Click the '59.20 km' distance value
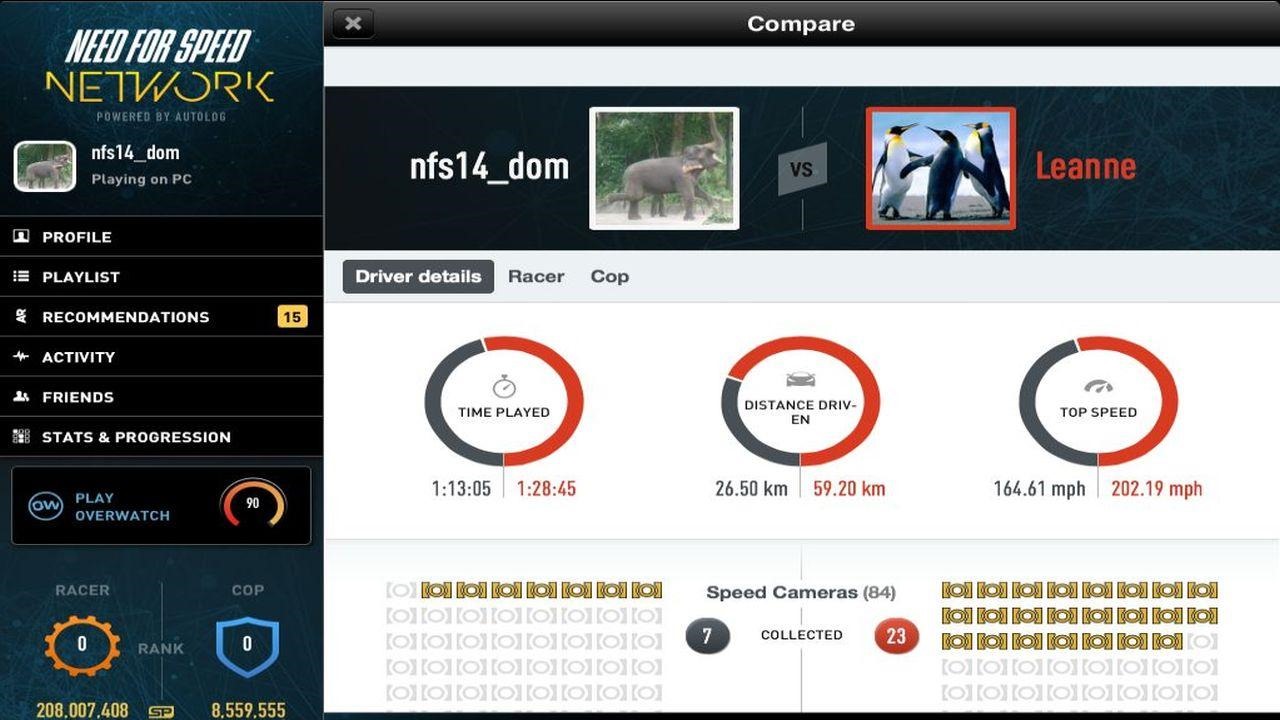The height and width of the screenshot is (720, 1280). point(849,489)
